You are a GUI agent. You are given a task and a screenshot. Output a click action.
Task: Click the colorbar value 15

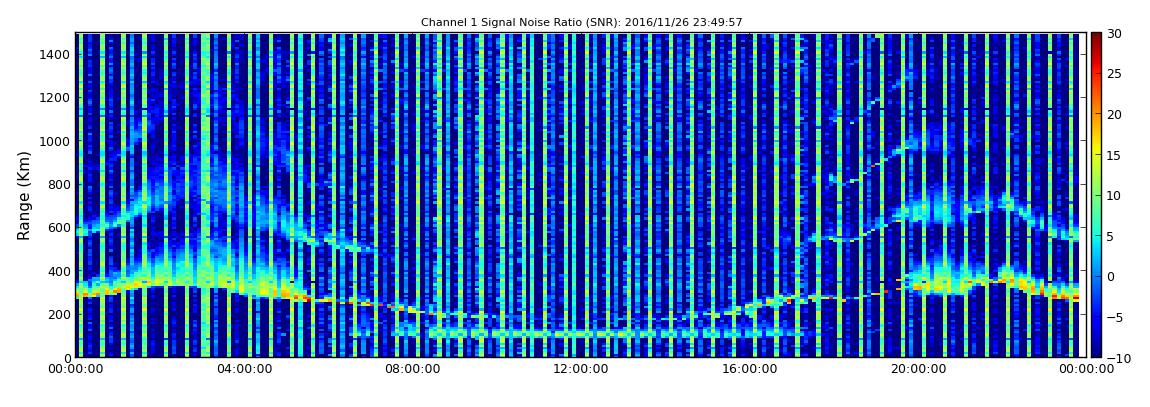[x=1114, y=155]
